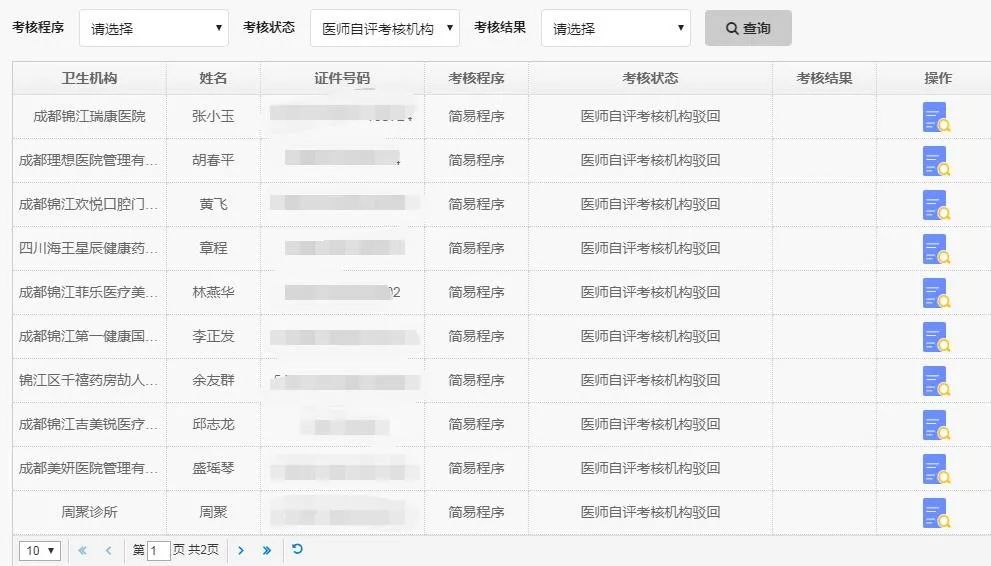Open detail view icon for 章程

937,249
